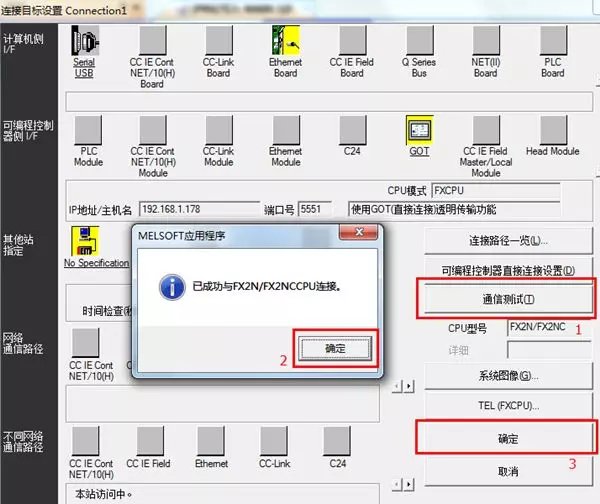Choose the GOT PLC-side interface icon
Screen dimensions: 600x504
(419, 131)
